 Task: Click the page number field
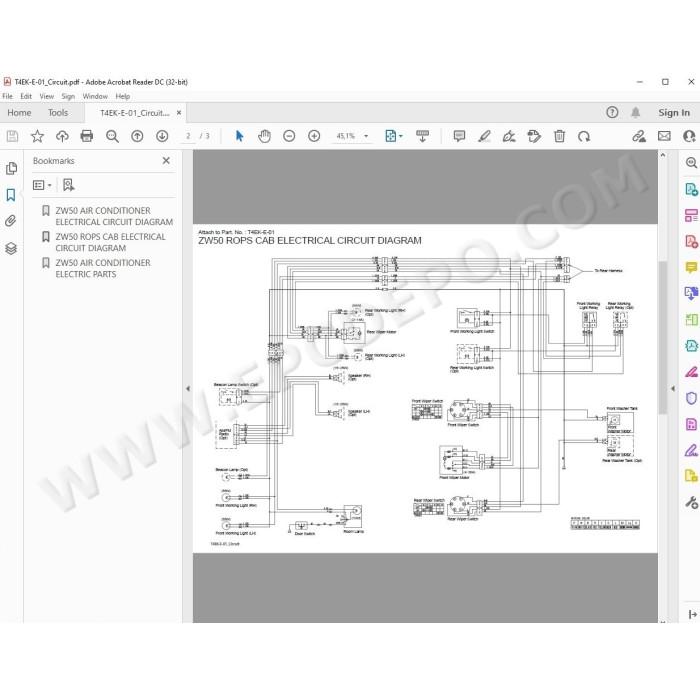pyautogui.click(x=188, y=136)
